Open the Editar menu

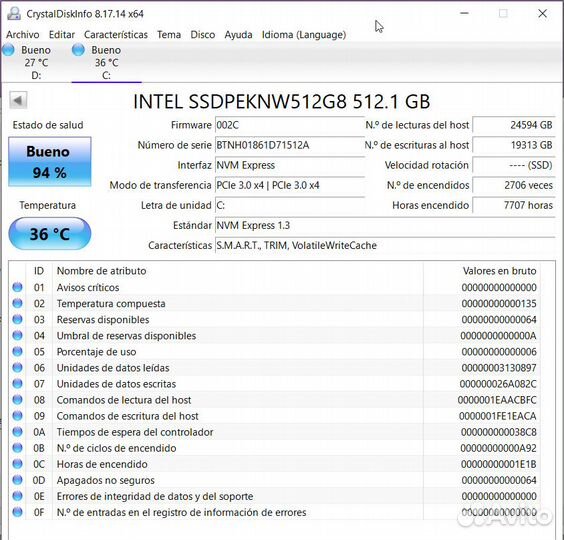coord(62,35)
